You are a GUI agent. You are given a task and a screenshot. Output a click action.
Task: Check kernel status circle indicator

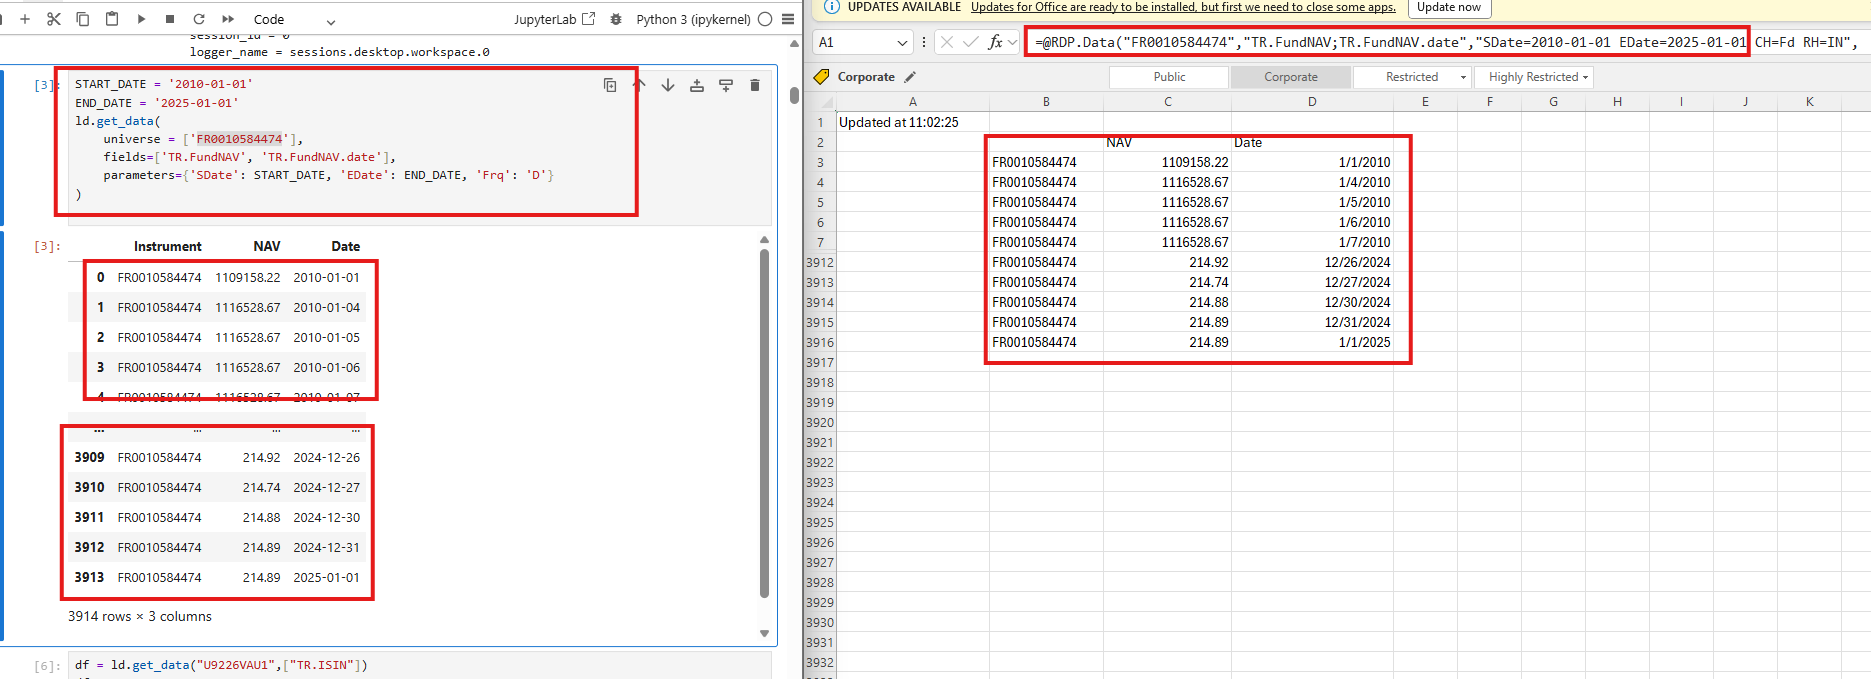coord(765,19)
